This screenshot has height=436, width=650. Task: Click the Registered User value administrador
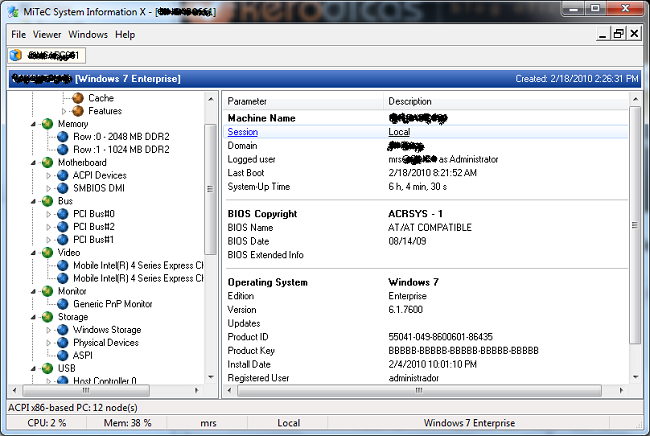[x=413, y=378]
